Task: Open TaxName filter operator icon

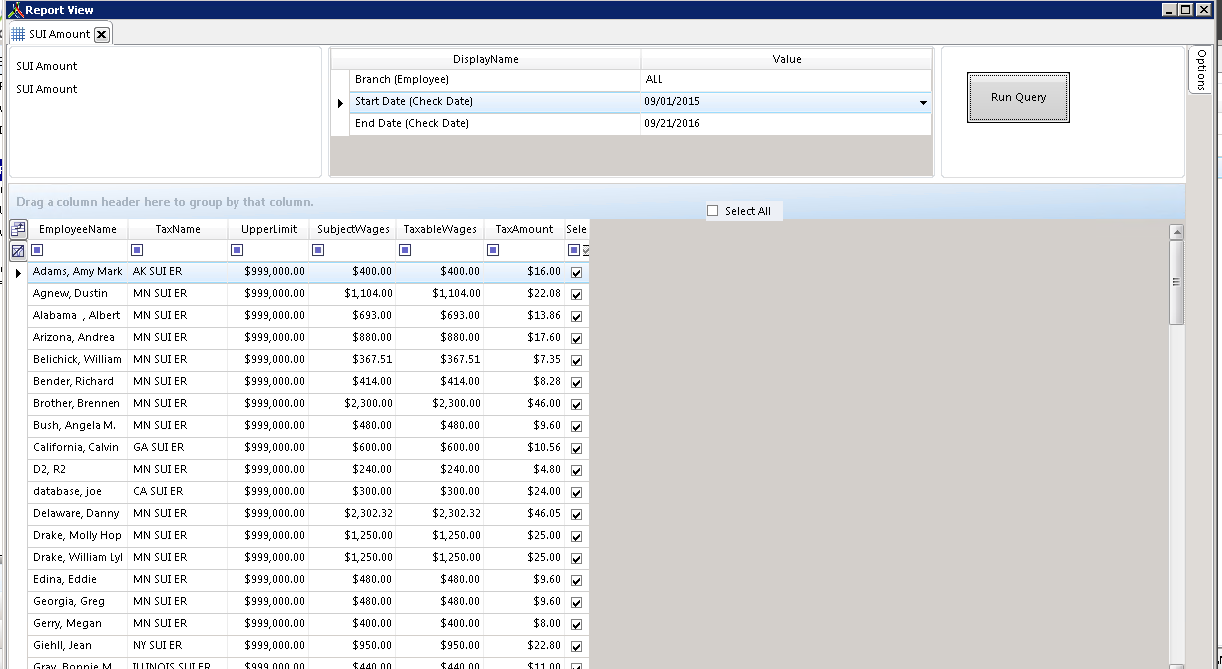Action: point(137,250)
